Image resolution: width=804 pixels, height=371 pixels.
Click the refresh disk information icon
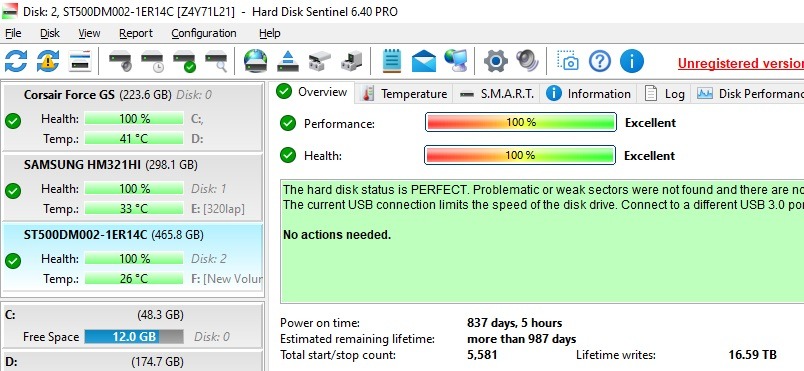point(16,61)
